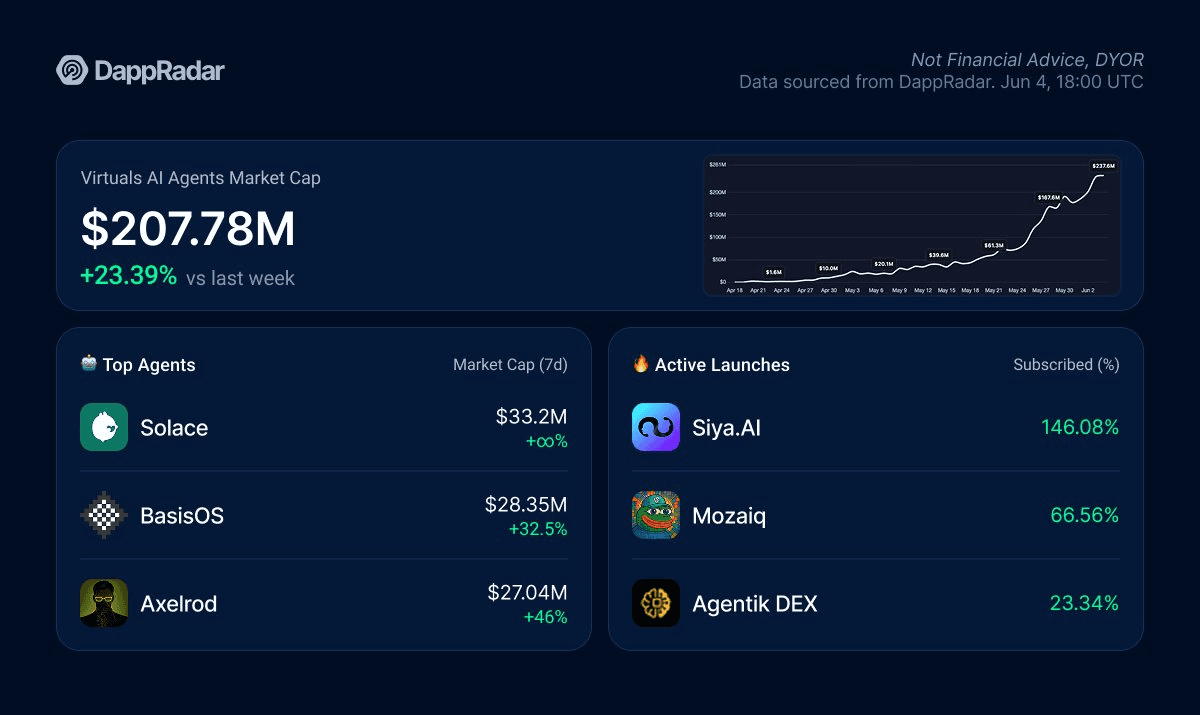
Task: Open the Solace agent avatar
Action: [104, 427]
